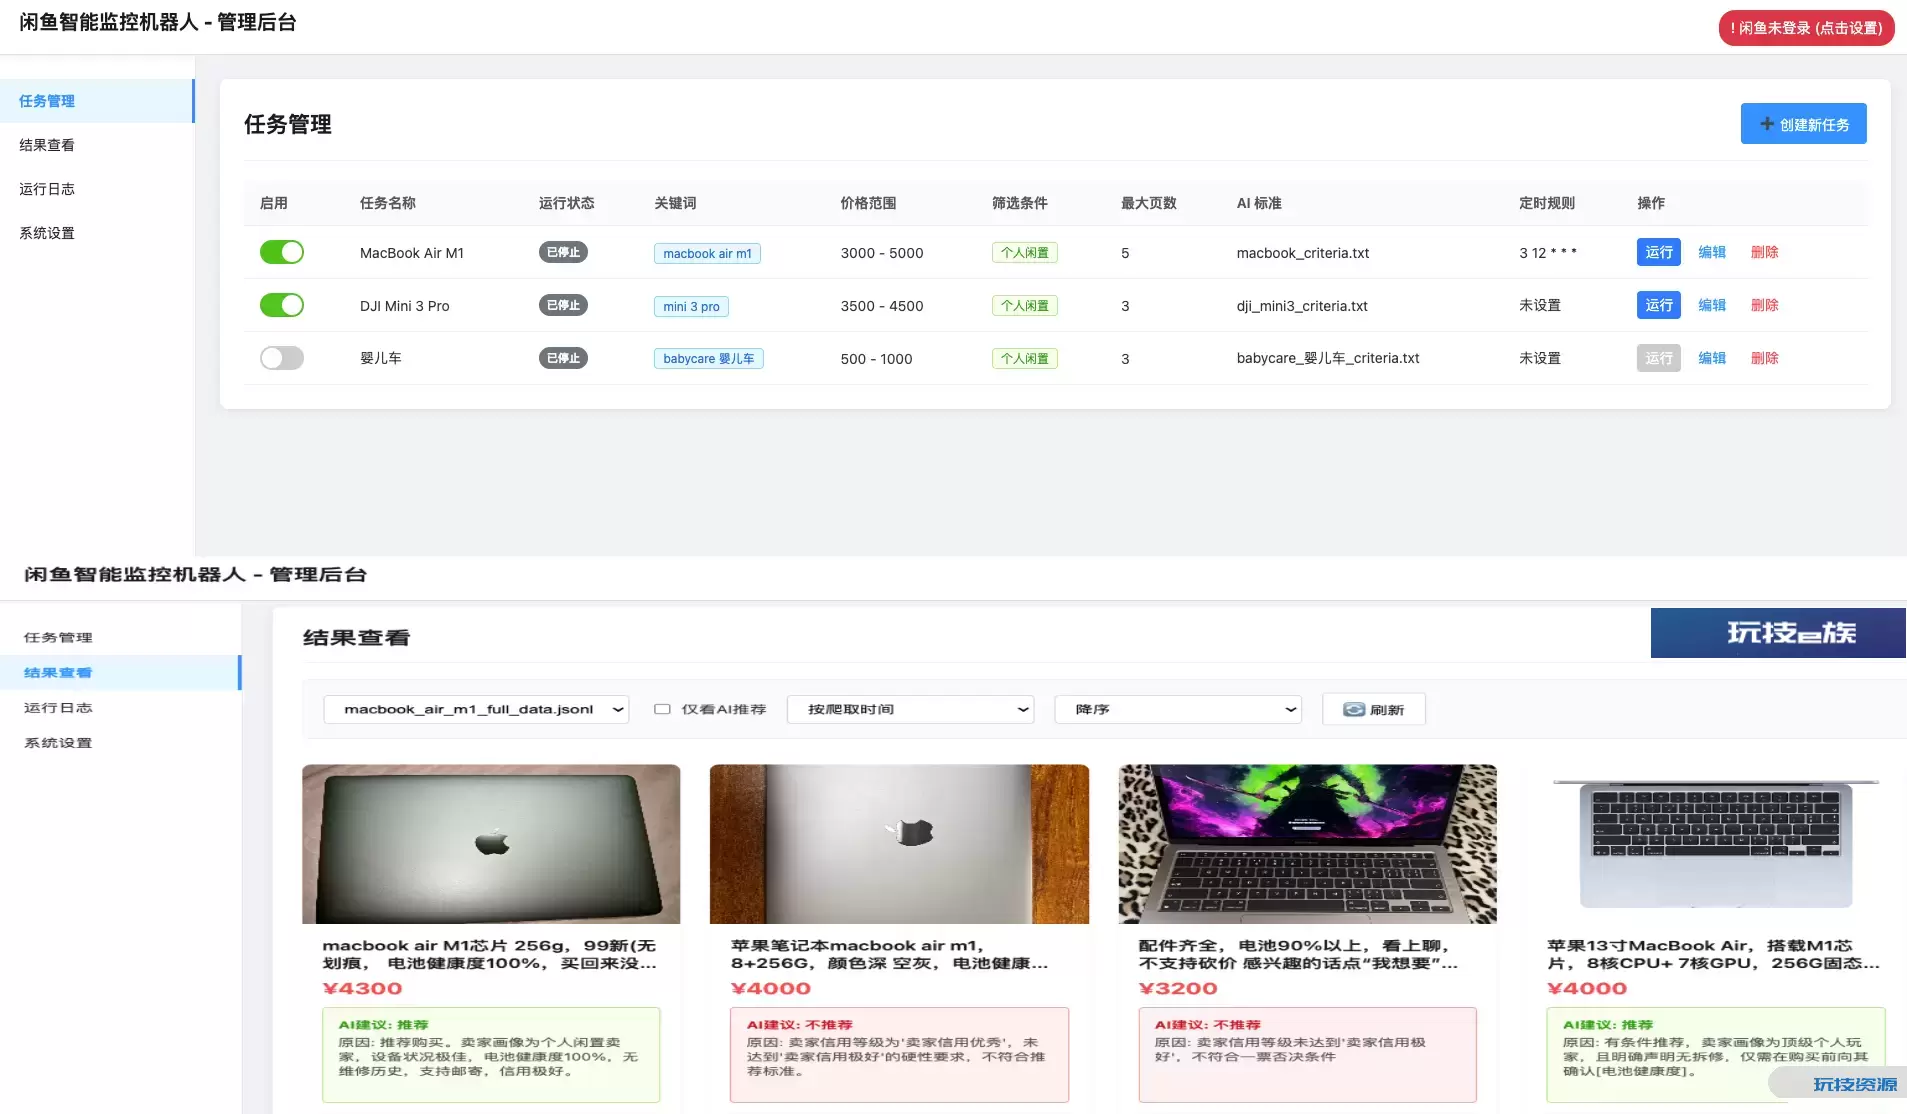Disable the DJI Mini 3 Pro task switch
Viewport: 1907px width, 1114px height.
[x=282, y=305]
